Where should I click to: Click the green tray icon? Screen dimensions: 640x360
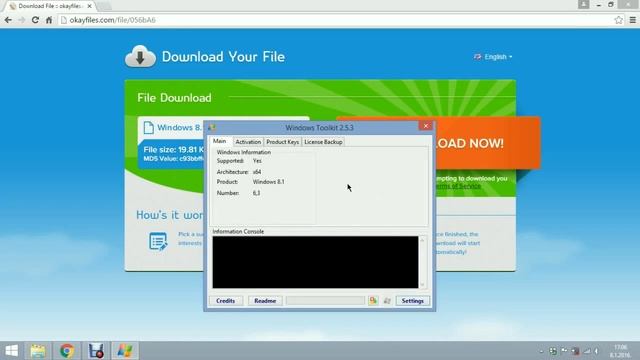coord(553,351)
